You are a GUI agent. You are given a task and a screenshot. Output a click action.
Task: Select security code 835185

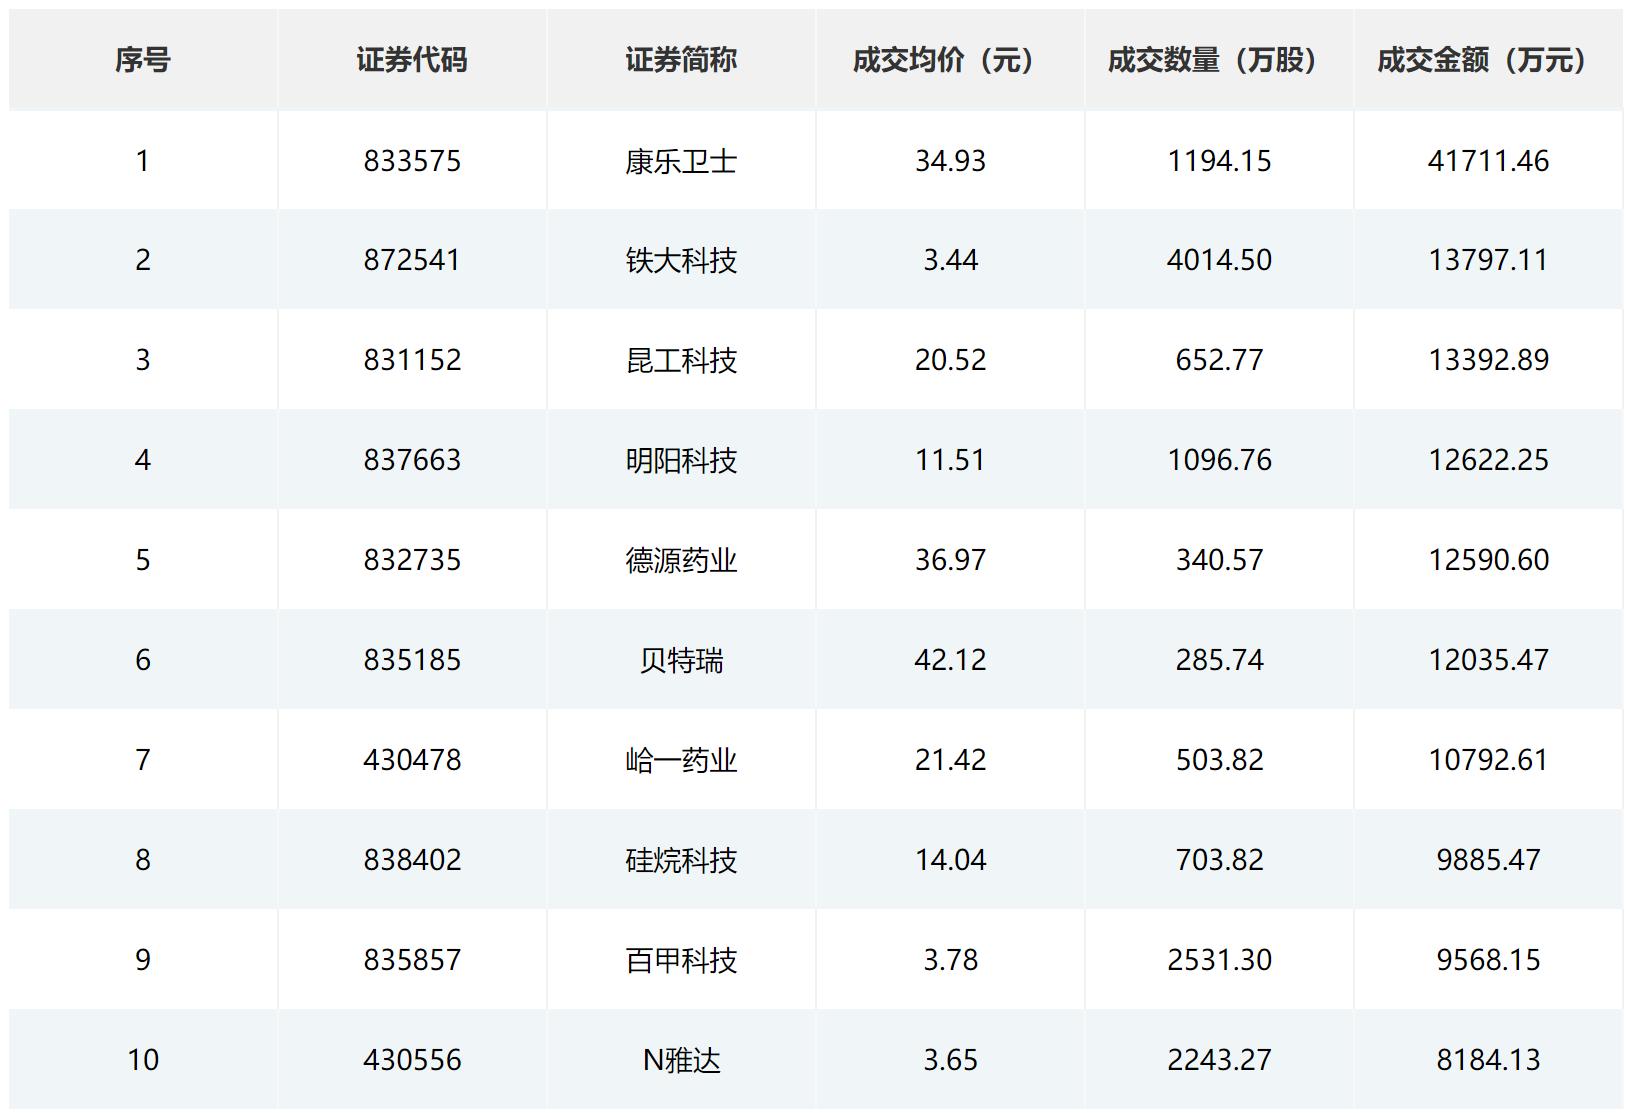pos(412,660)
